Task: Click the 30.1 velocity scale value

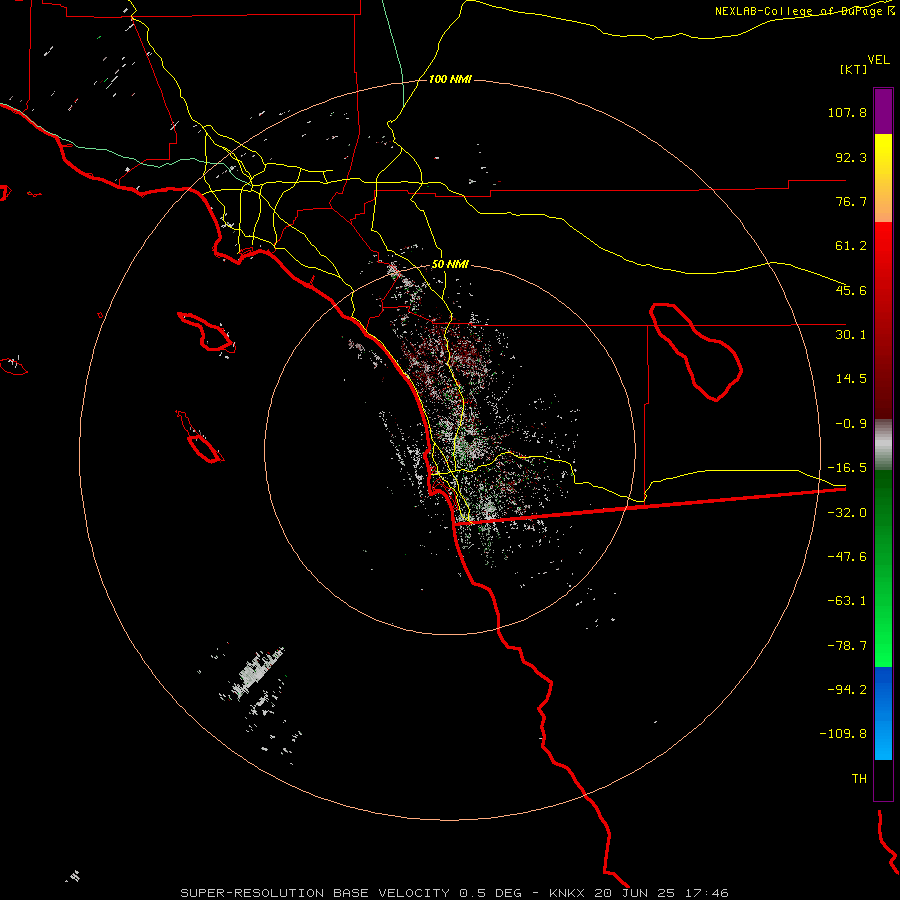Action: click(x=851, y=335)
